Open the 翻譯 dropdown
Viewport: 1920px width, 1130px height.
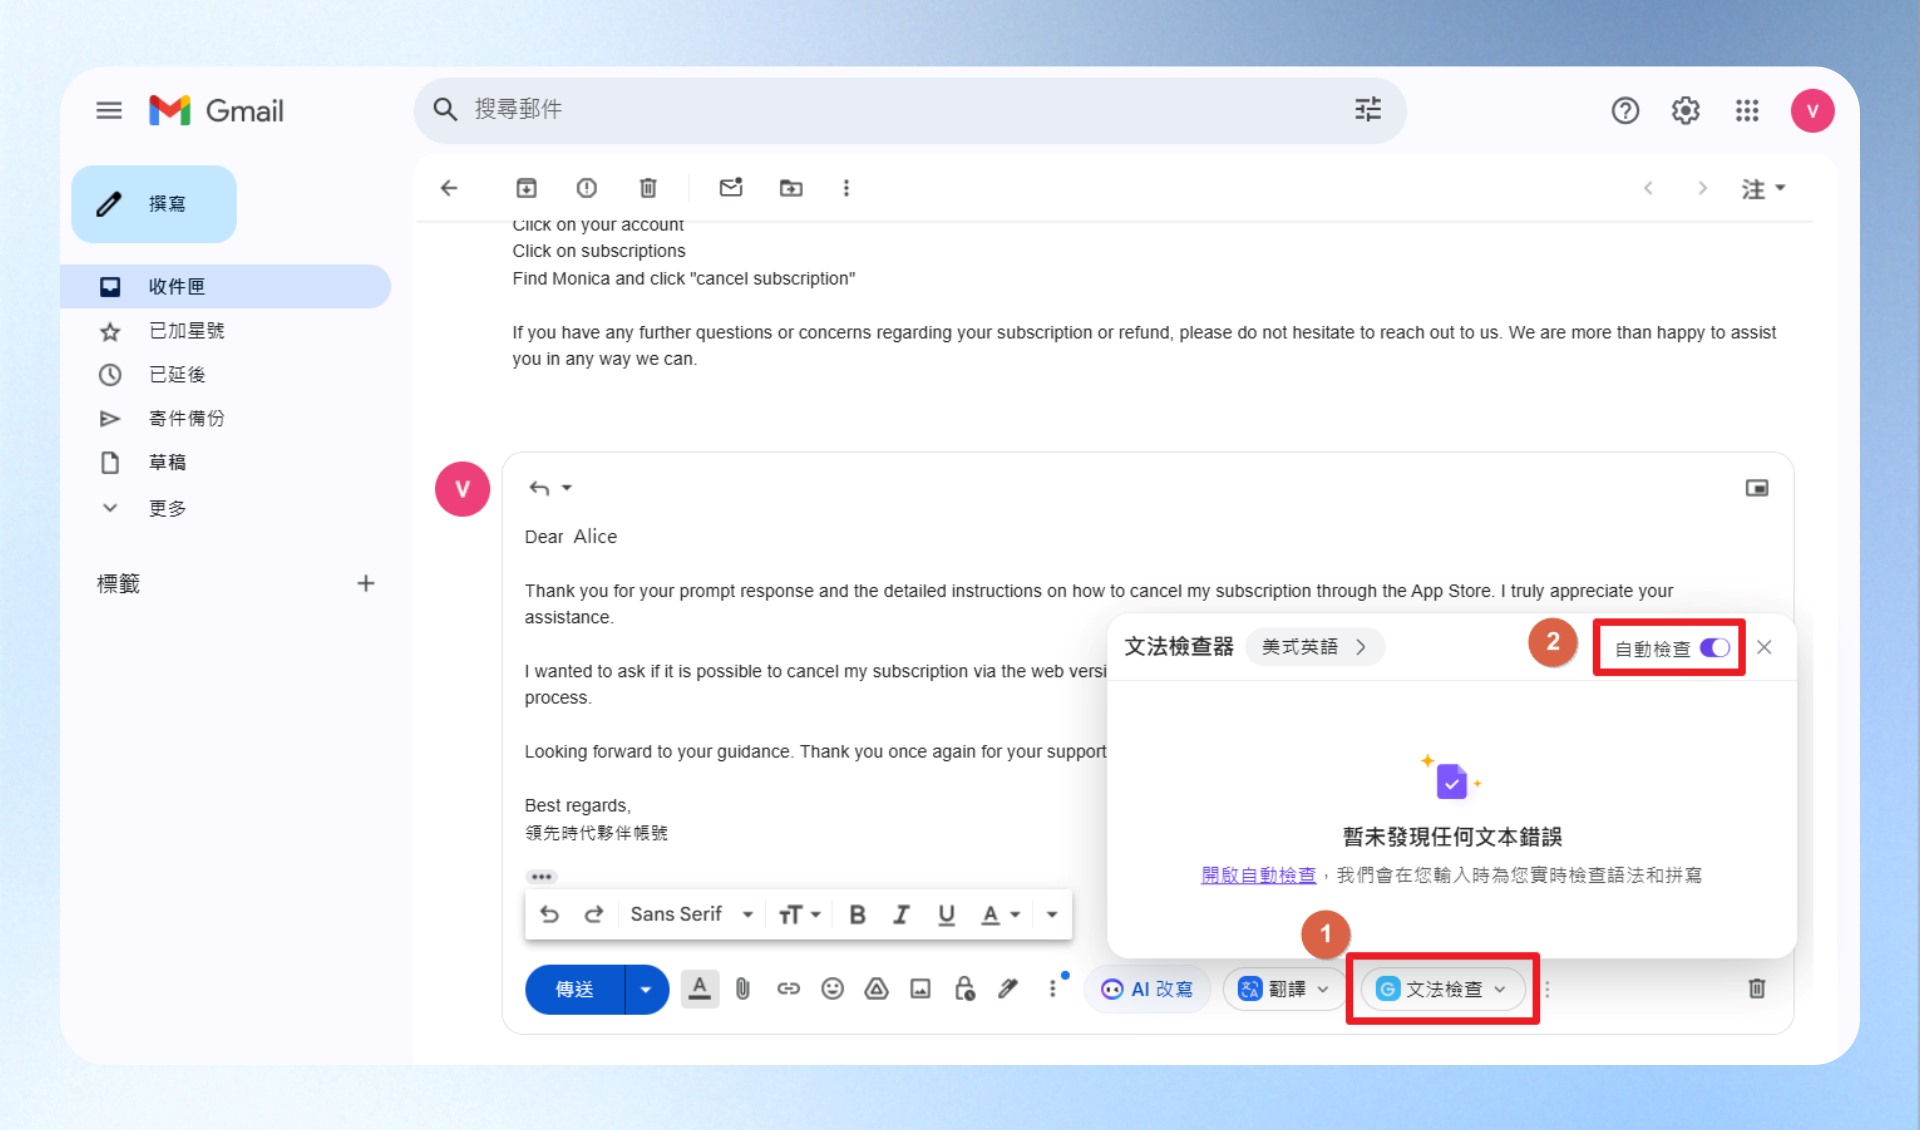(1284, 989)
